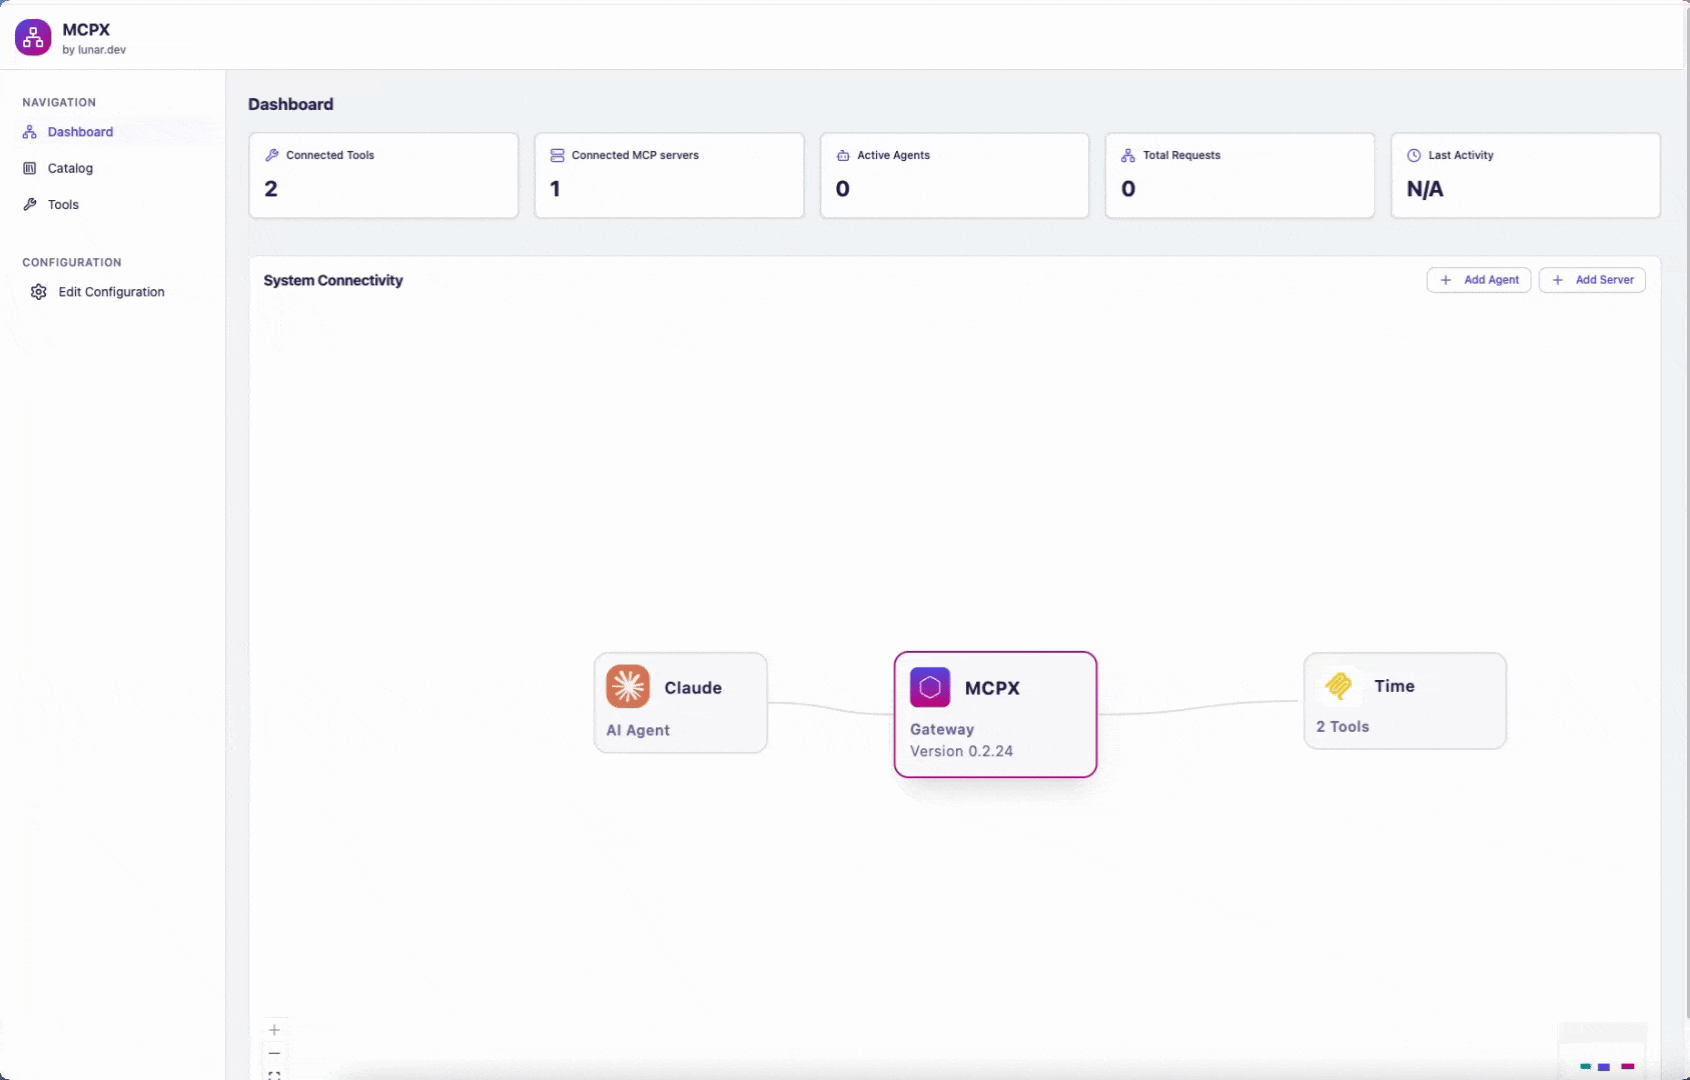The height and width of the screenshot is (1080, 1690).
Task: Click the fit view icon
Action: pos(274,1075)
